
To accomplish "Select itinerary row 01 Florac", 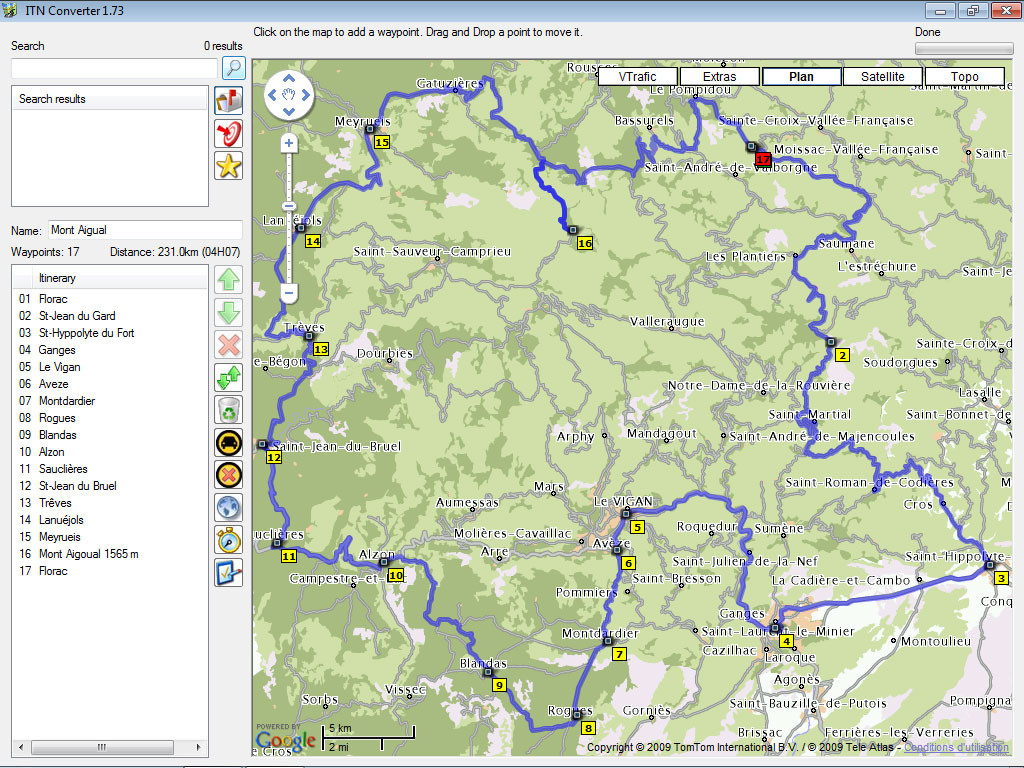I will [x=110, y=299].
